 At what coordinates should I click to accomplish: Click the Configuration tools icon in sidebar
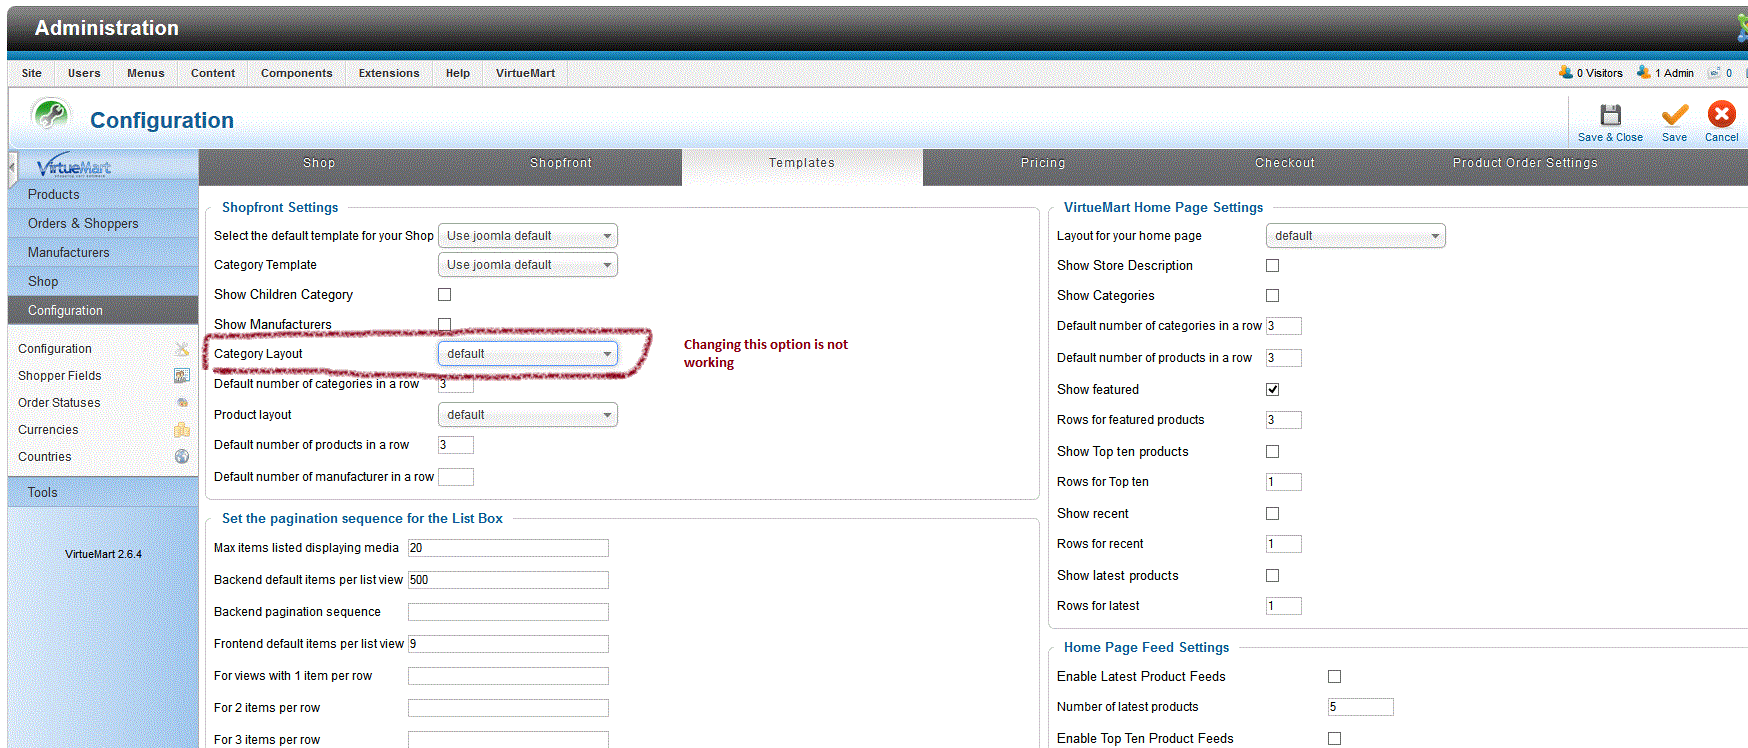182,349
